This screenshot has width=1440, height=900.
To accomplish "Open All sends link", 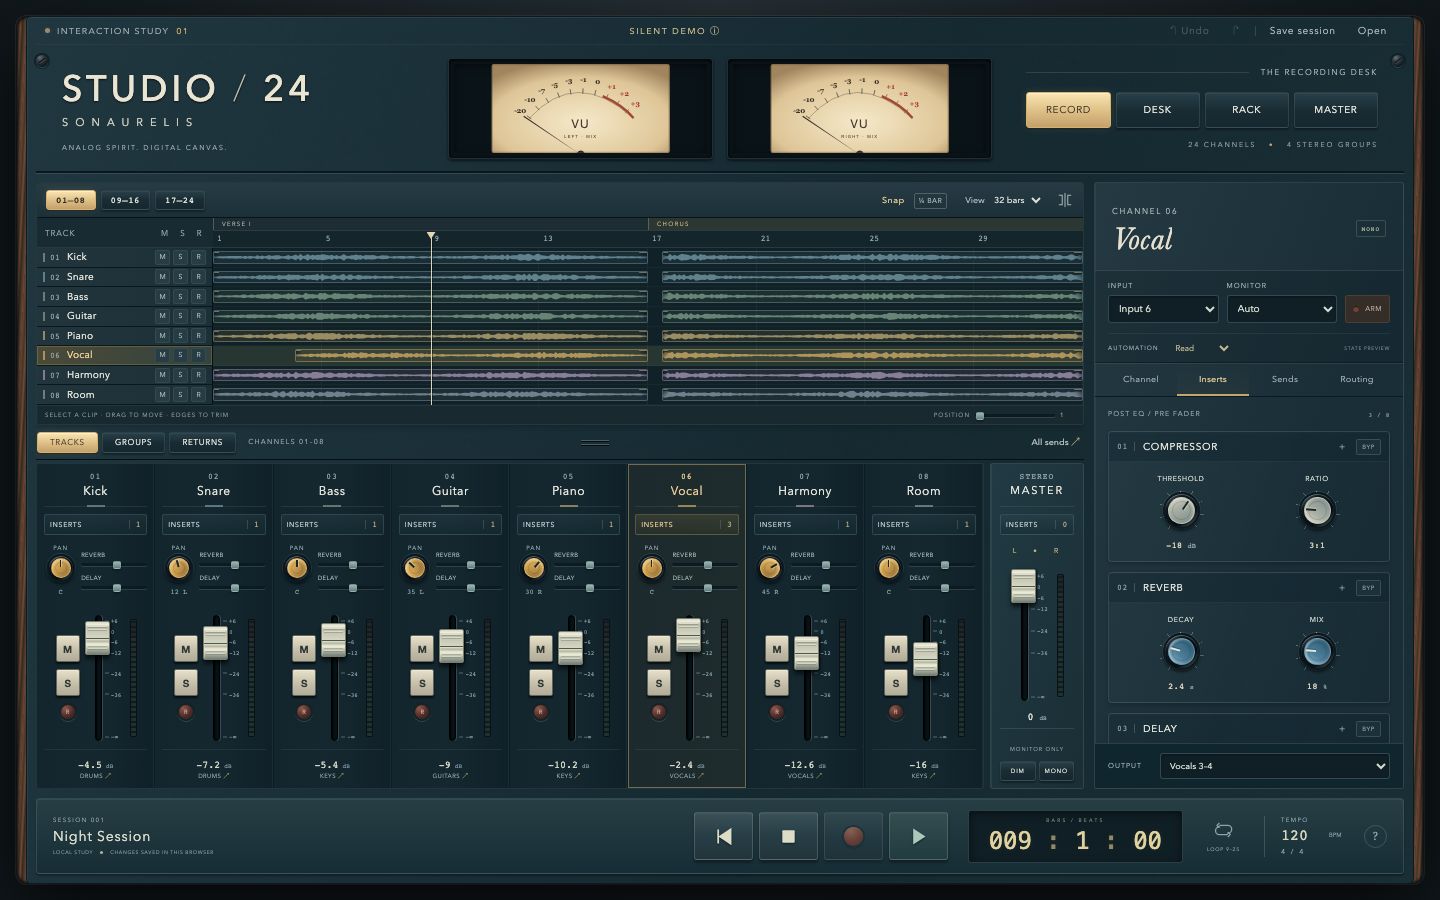I will click(x=1055, y=442).
